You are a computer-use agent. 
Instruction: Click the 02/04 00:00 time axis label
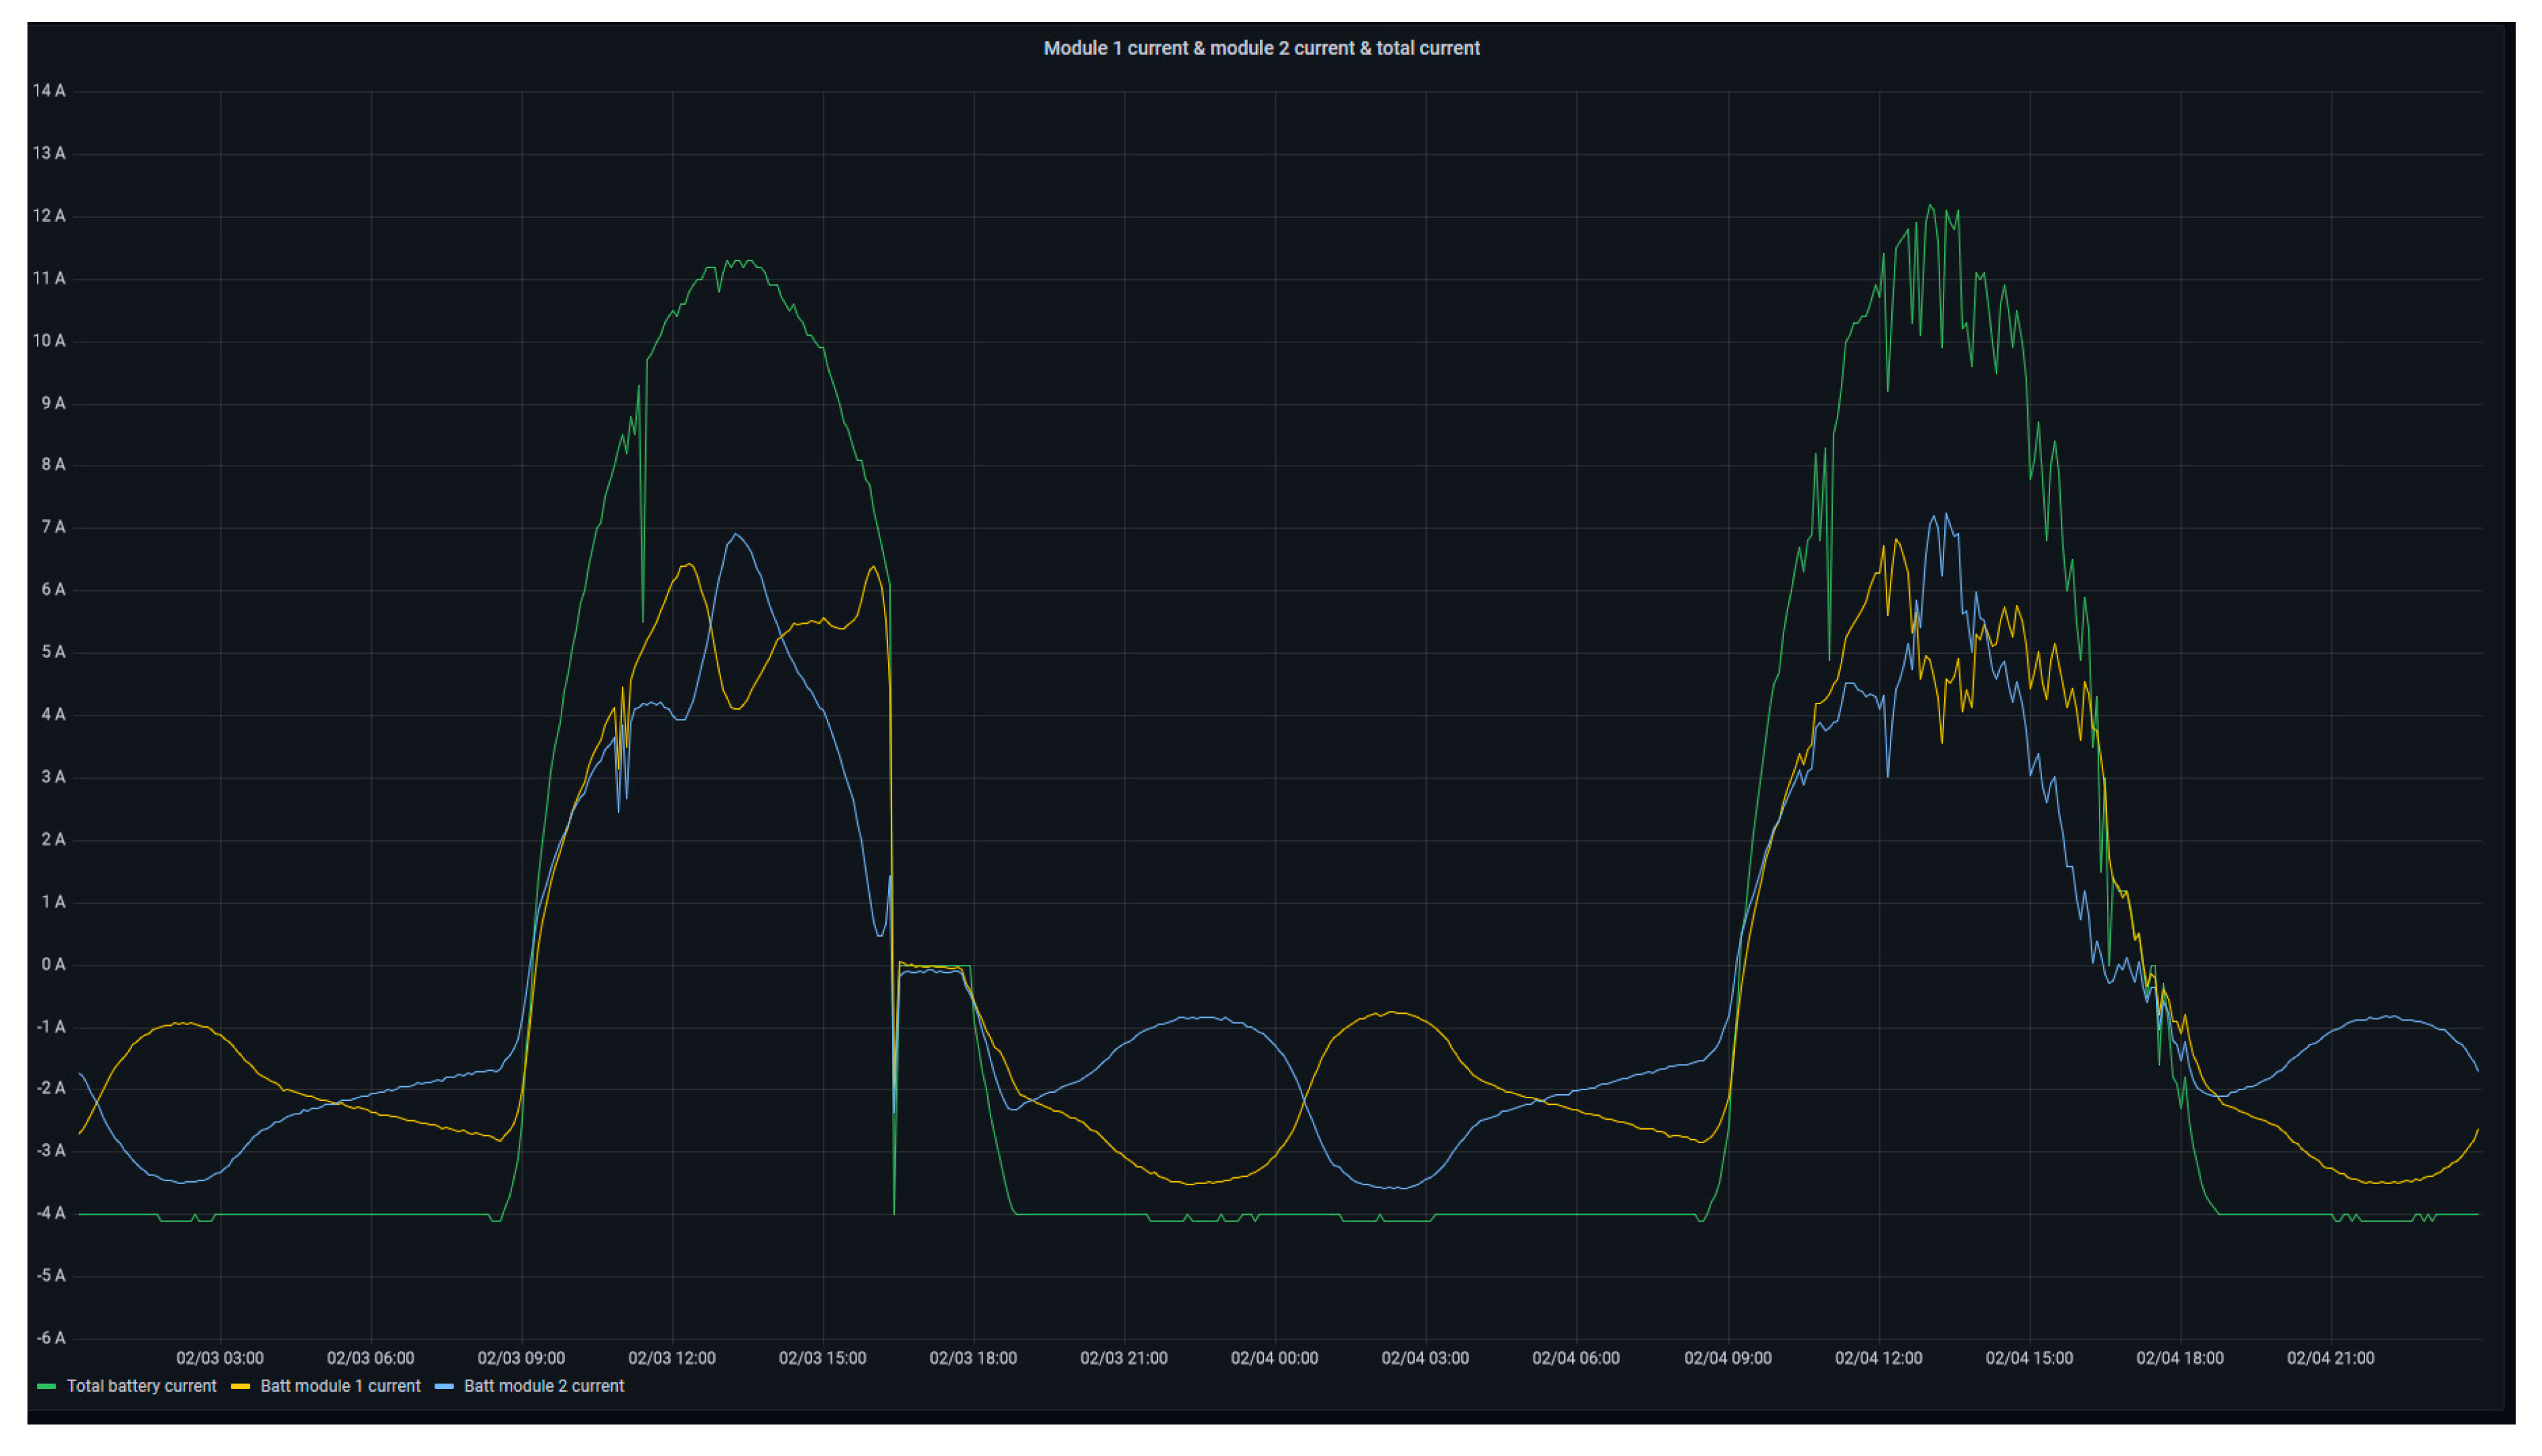click(x=1274, y=1358)
